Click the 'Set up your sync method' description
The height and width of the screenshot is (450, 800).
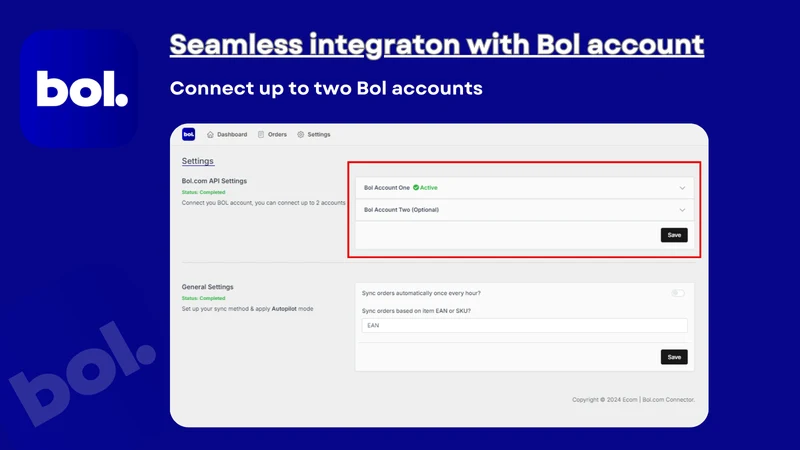coord(247,309)
